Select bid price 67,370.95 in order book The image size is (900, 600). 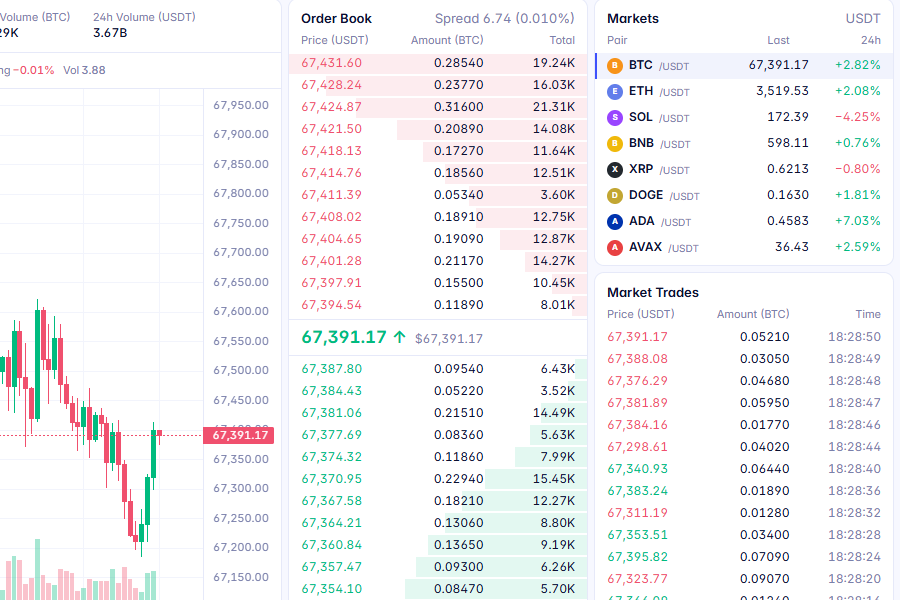[331, 479]
